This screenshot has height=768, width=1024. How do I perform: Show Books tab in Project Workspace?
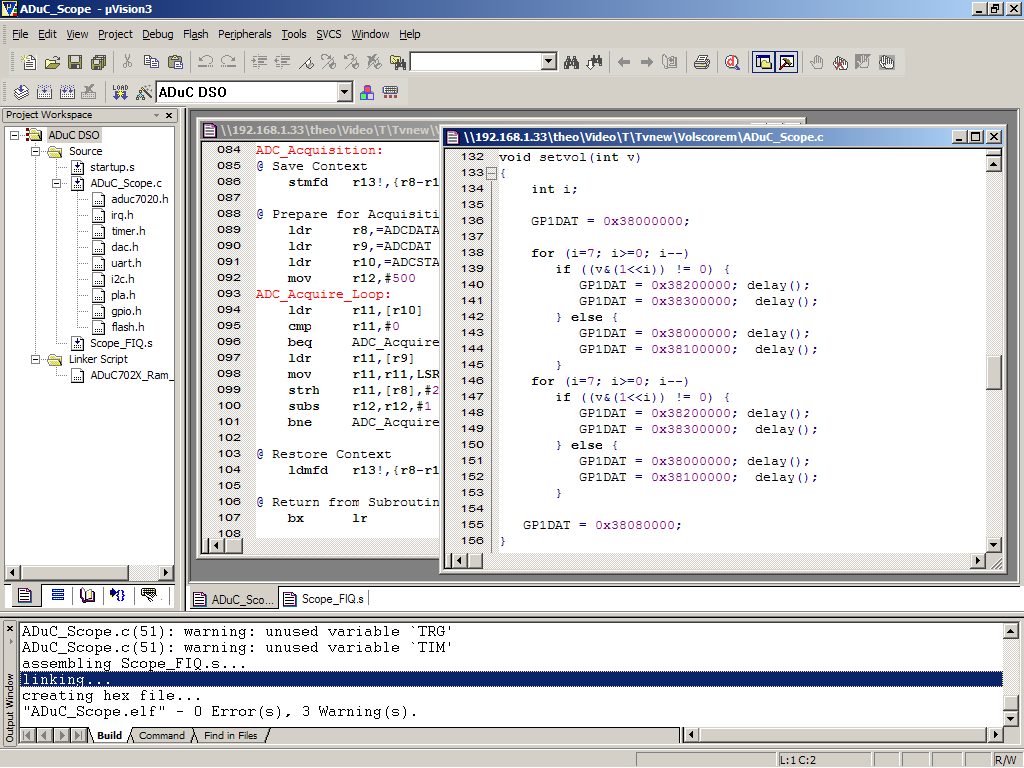tap(87, 595)
